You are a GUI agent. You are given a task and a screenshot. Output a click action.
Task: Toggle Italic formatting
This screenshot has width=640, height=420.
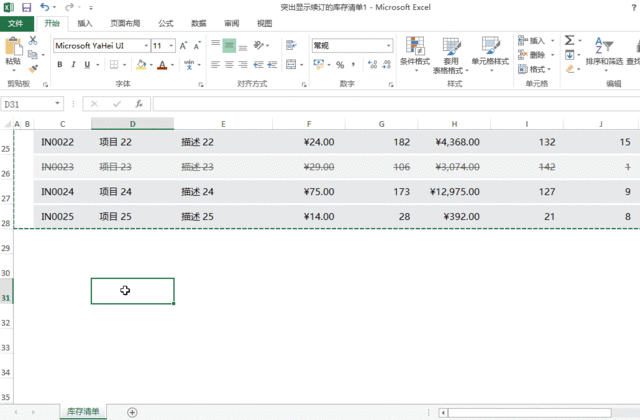[74, 65]
